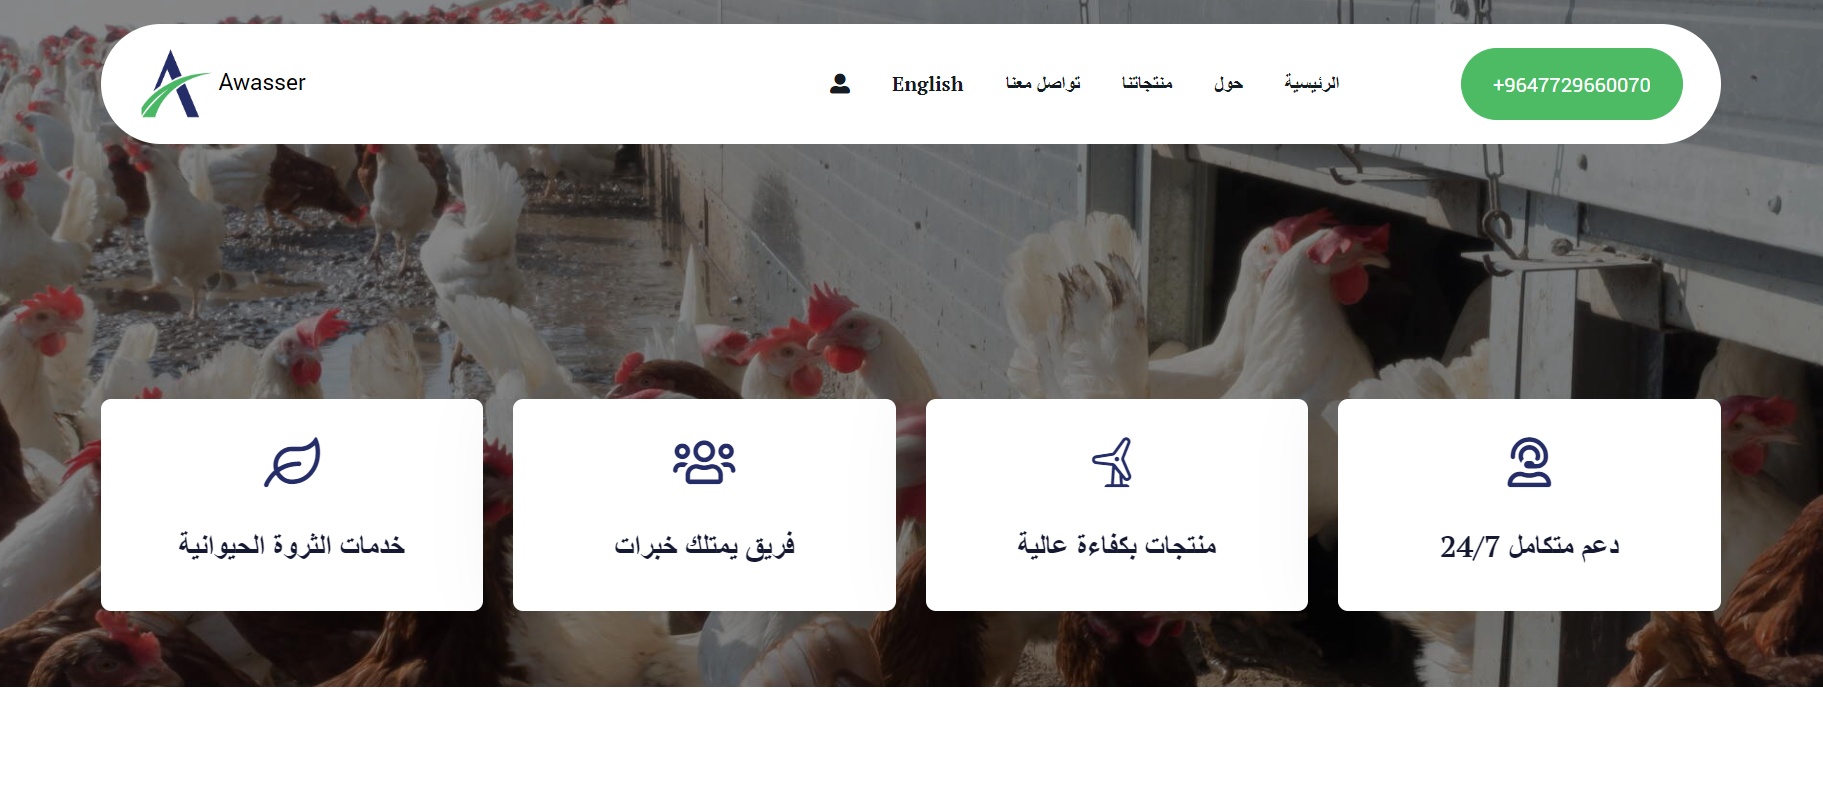The width and height of the screenshot is (1823, 792).
Task: Click the Awasser logo emblem
Action: coord(174,84)
